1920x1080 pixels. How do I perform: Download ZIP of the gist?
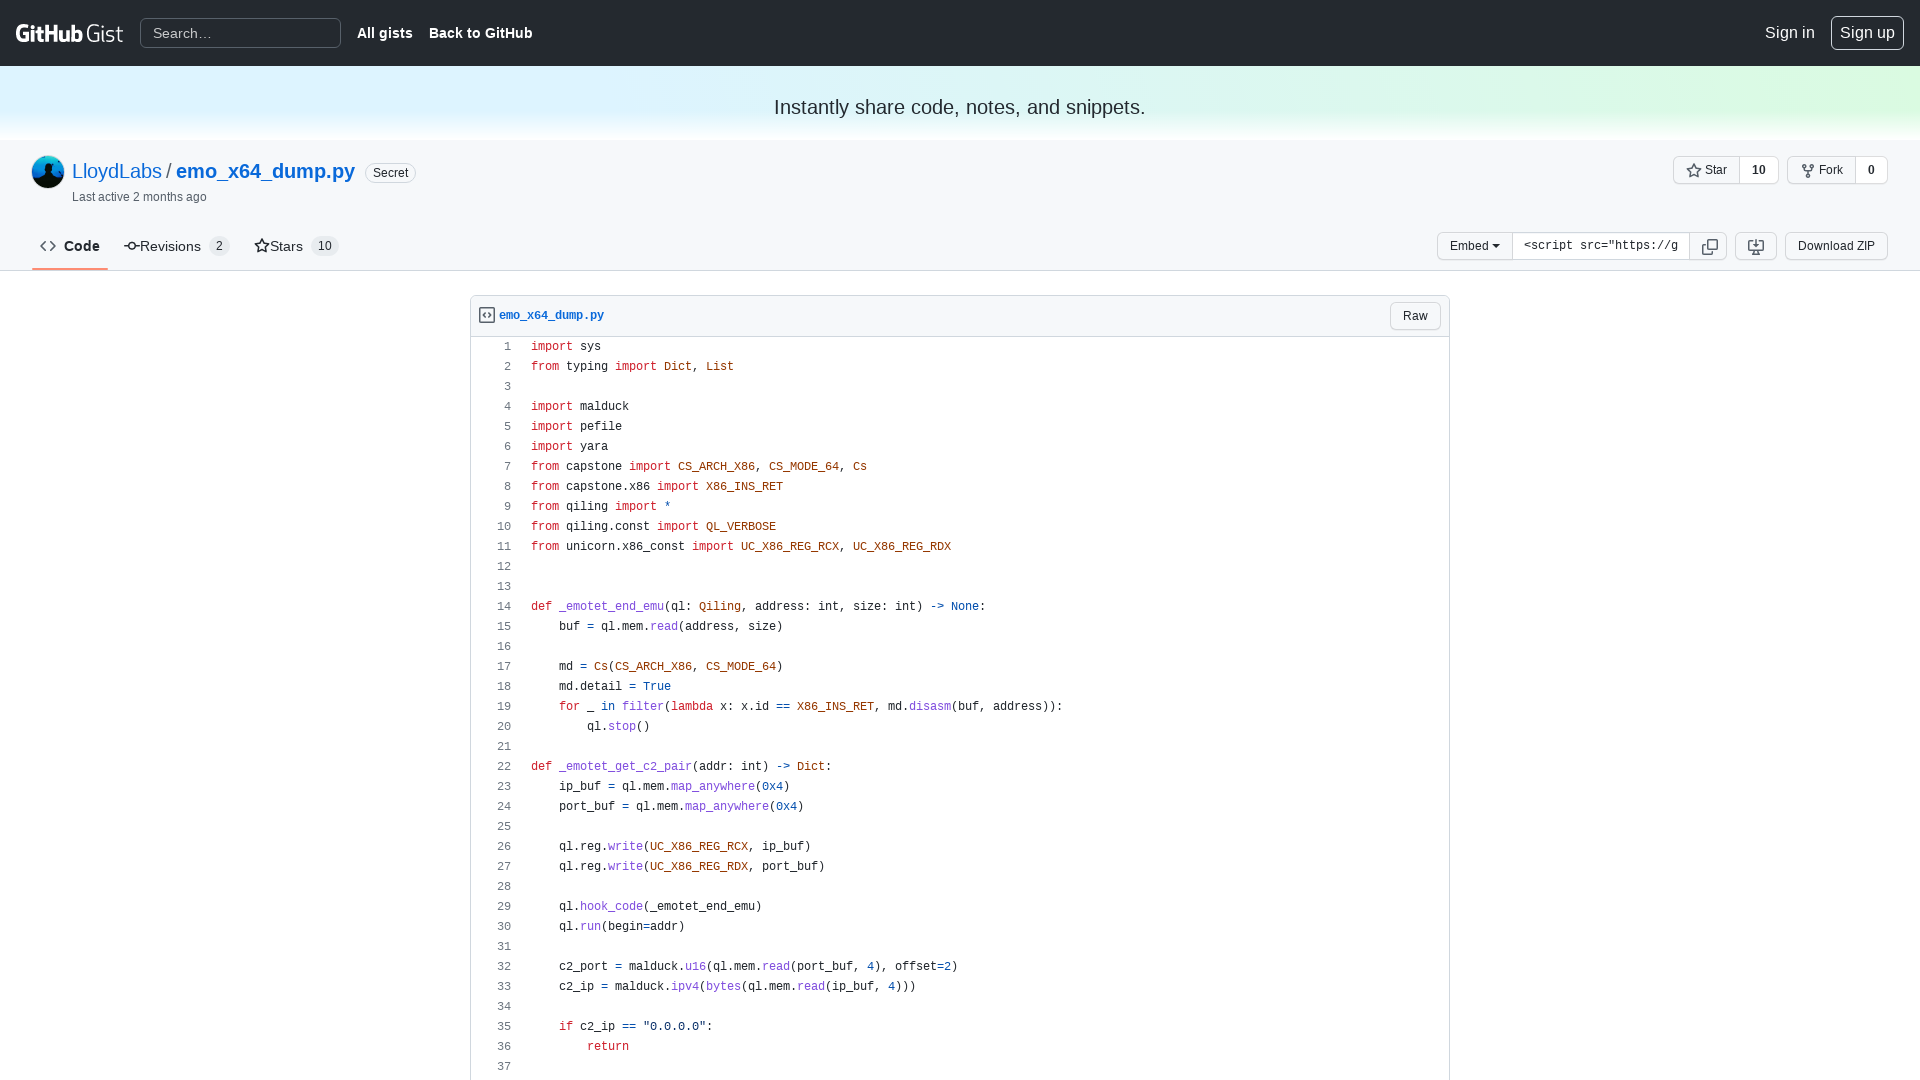pyautogui.click(x=1836, y=246)
